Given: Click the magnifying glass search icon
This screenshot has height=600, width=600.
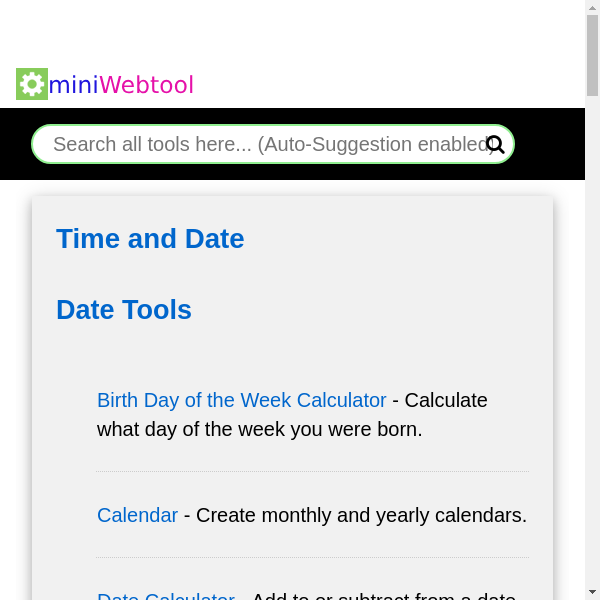Looking at the screenshot, I should click(x=495, y=144).
